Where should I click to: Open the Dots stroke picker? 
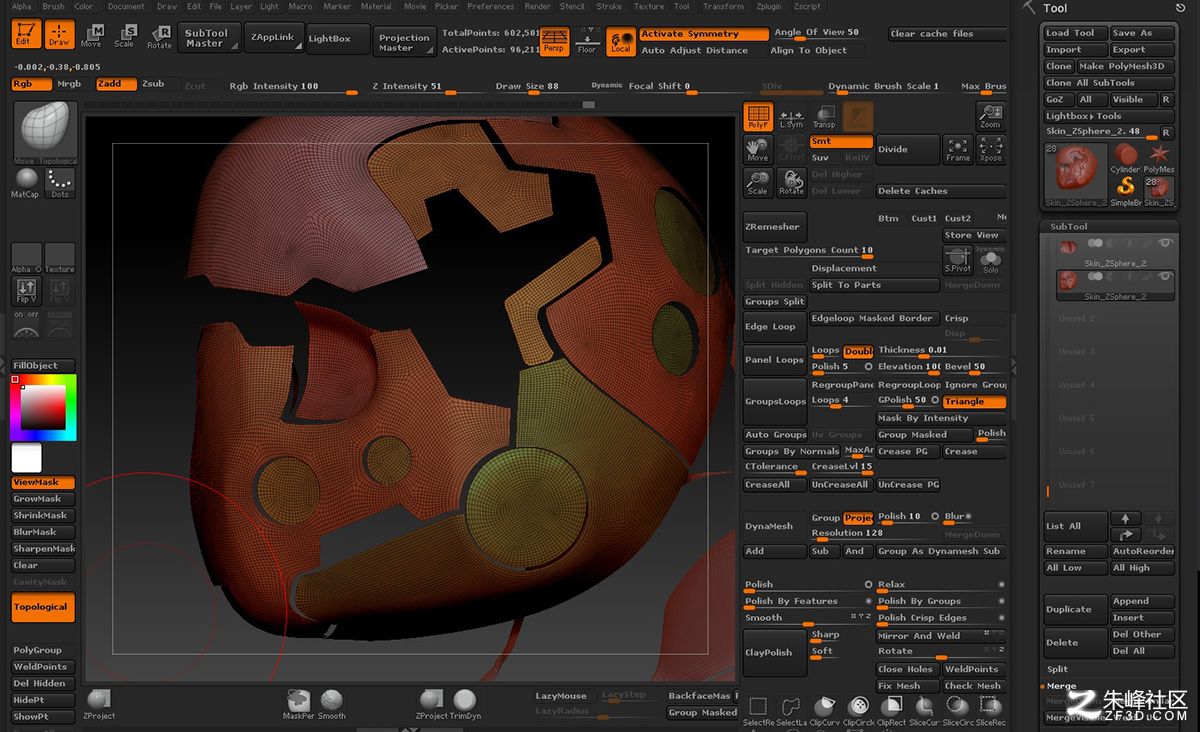60,183
